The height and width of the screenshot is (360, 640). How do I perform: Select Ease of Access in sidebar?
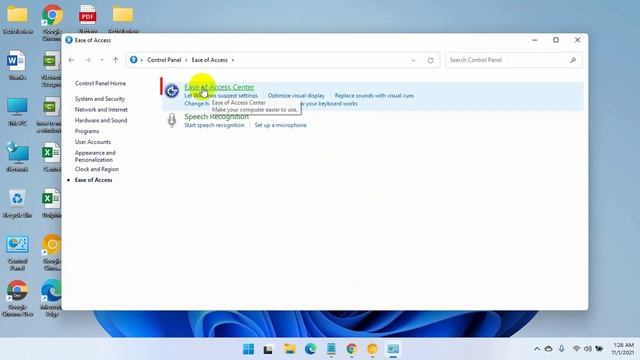coord(93,180)
